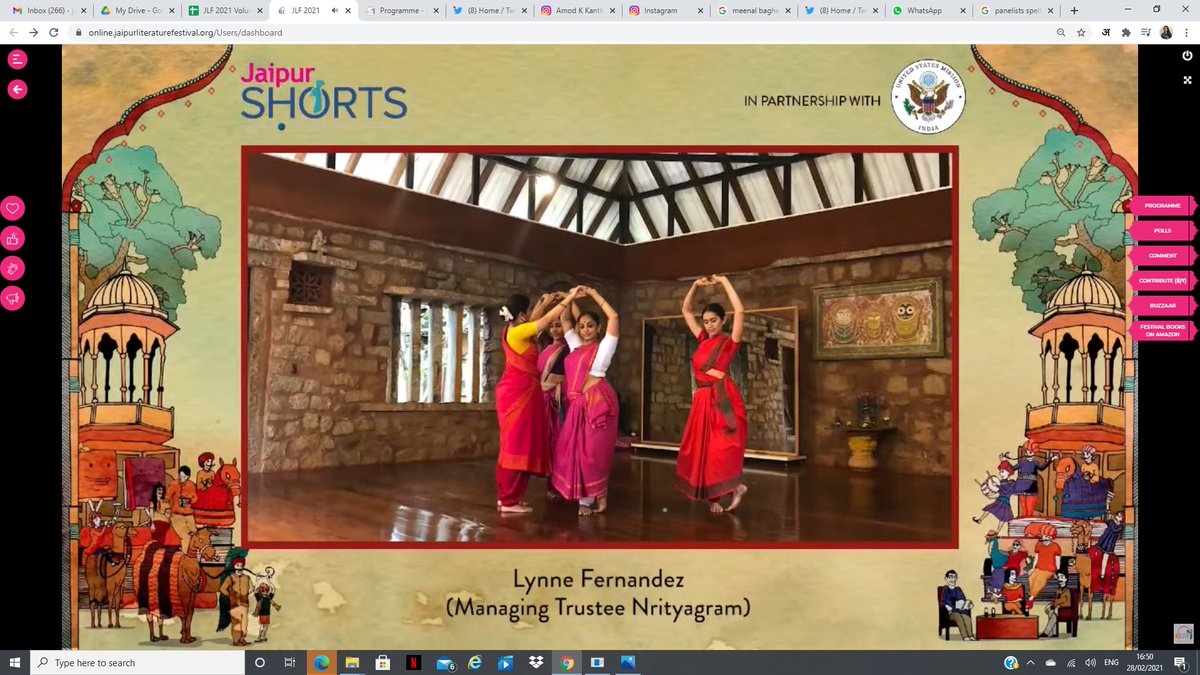
Task: Open the Photos app from the taskbar
Action: (628, 662)
